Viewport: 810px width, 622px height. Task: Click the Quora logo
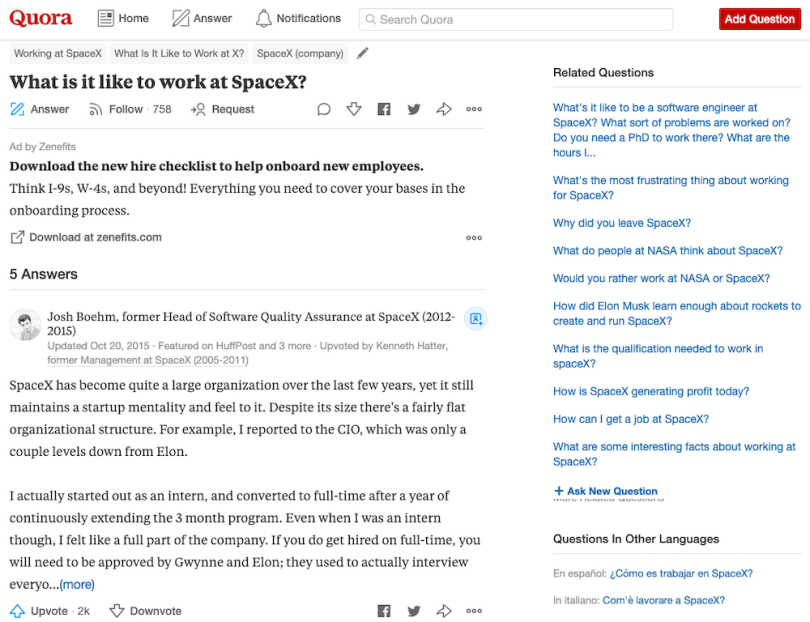41,18
